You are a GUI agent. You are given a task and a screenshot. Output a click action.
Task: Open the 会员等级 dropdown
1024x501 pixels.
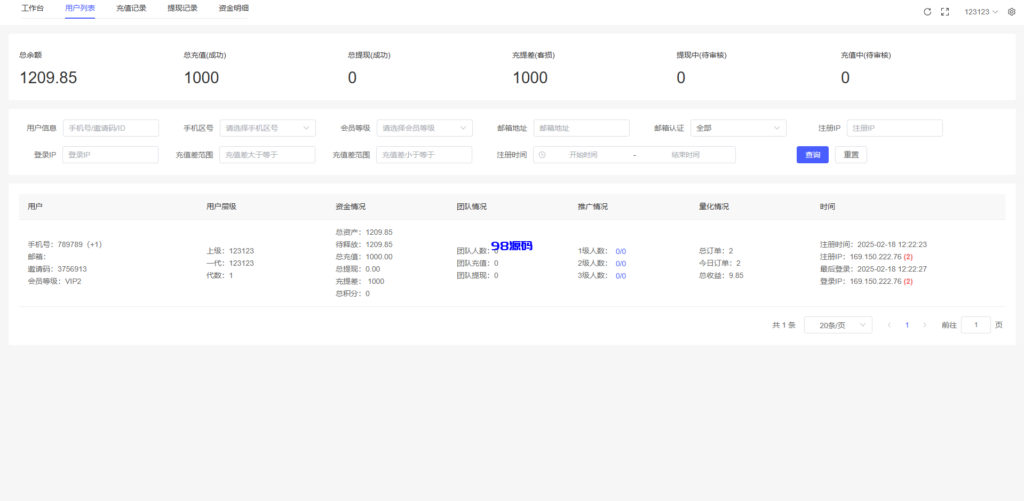tap(424, 128)
